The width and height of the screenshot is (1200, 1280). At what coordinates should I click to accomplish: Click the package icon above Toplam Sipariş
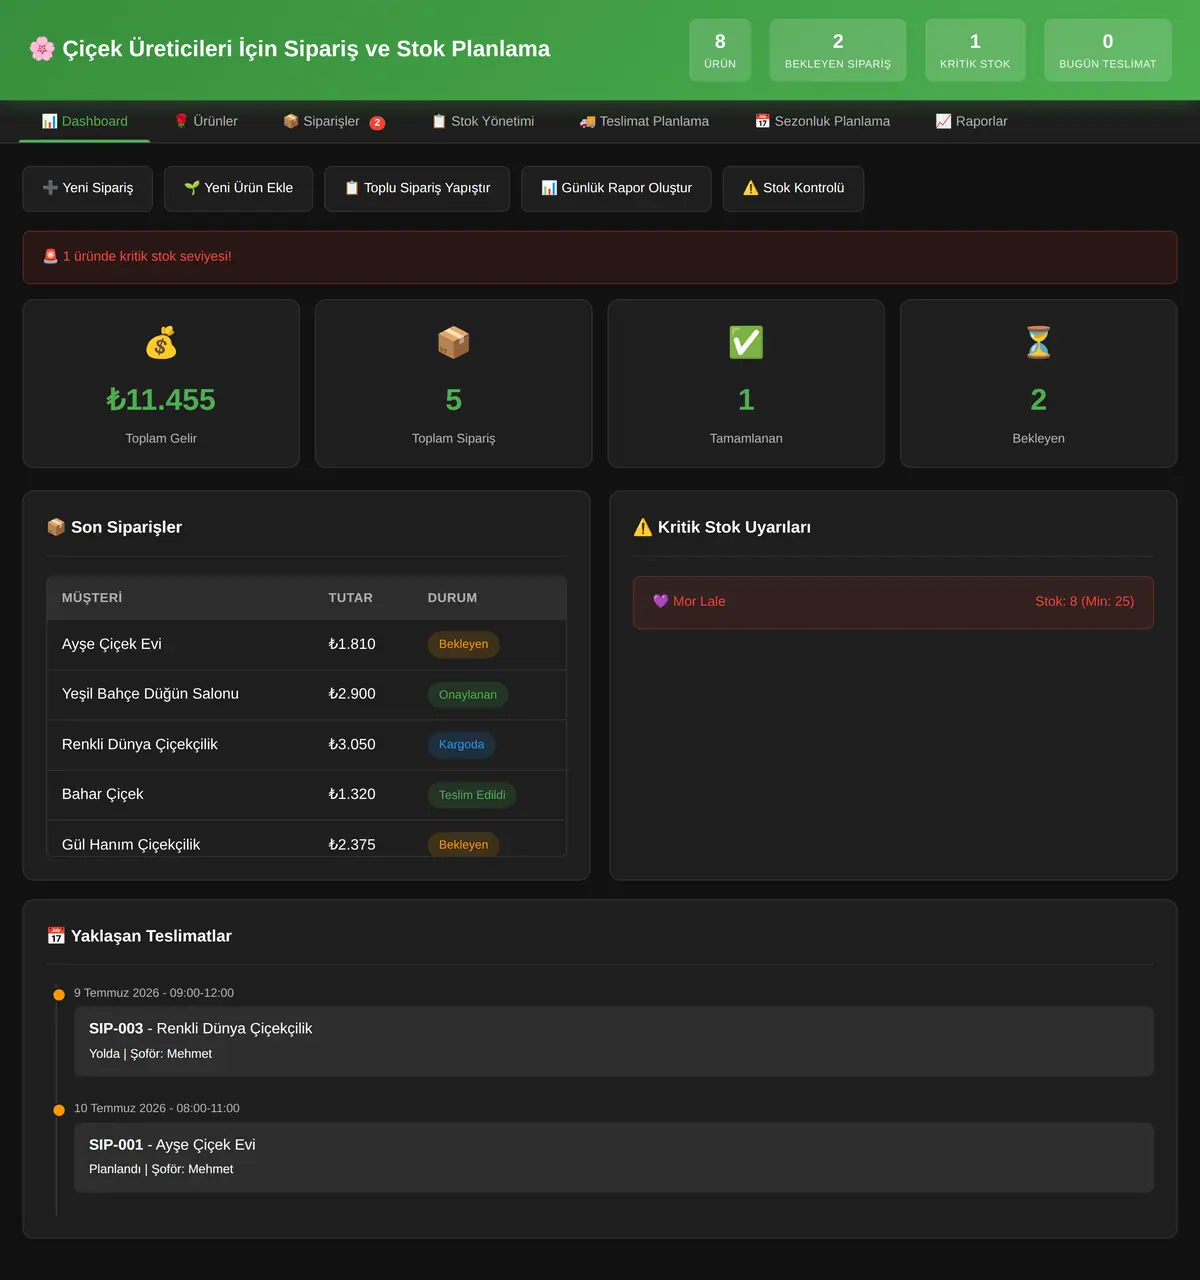click(x=454, y=343)
